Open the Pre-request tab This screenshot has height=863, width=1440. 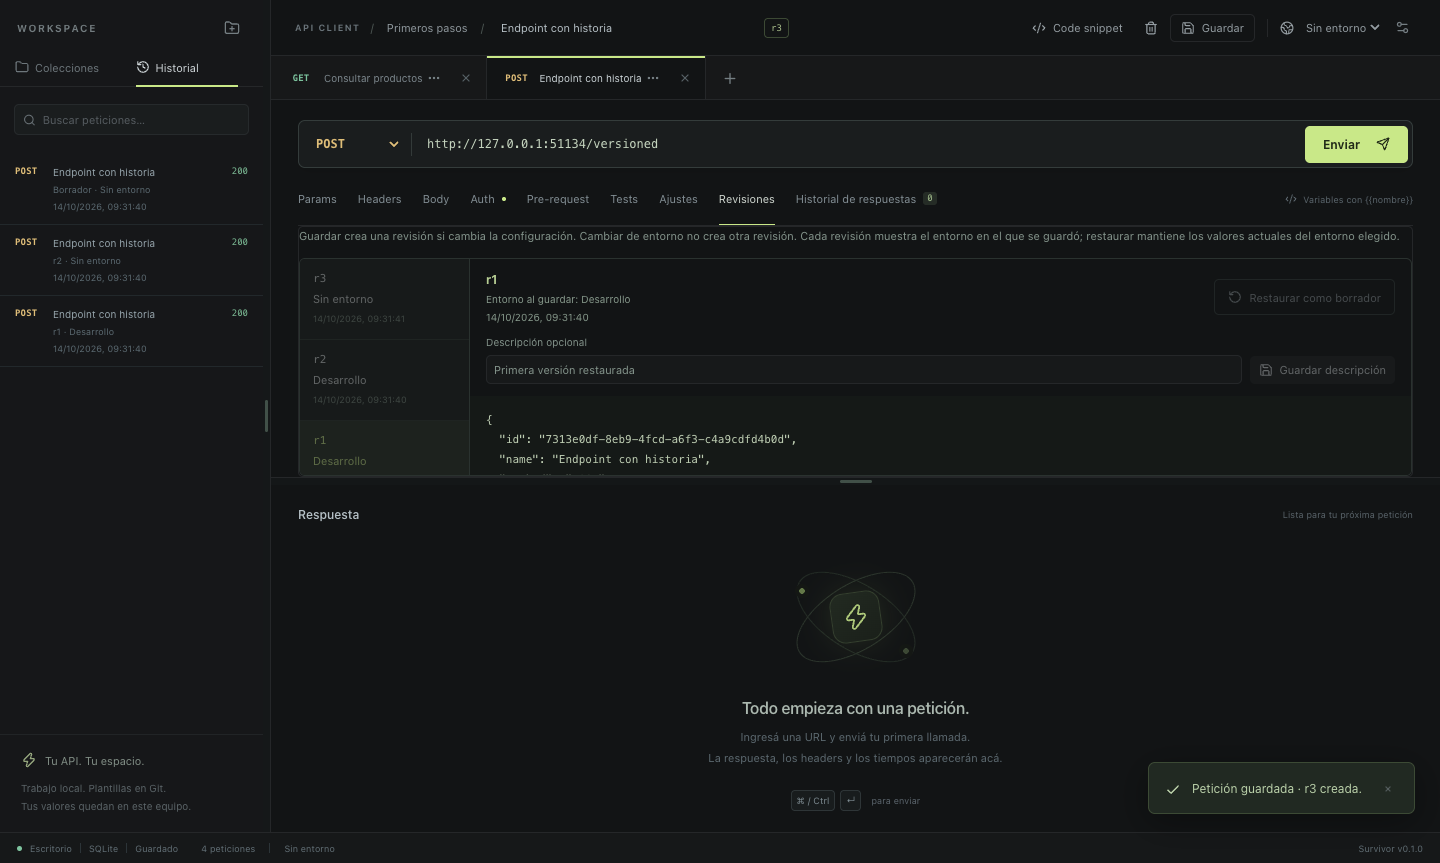click(x=558, y=199)
